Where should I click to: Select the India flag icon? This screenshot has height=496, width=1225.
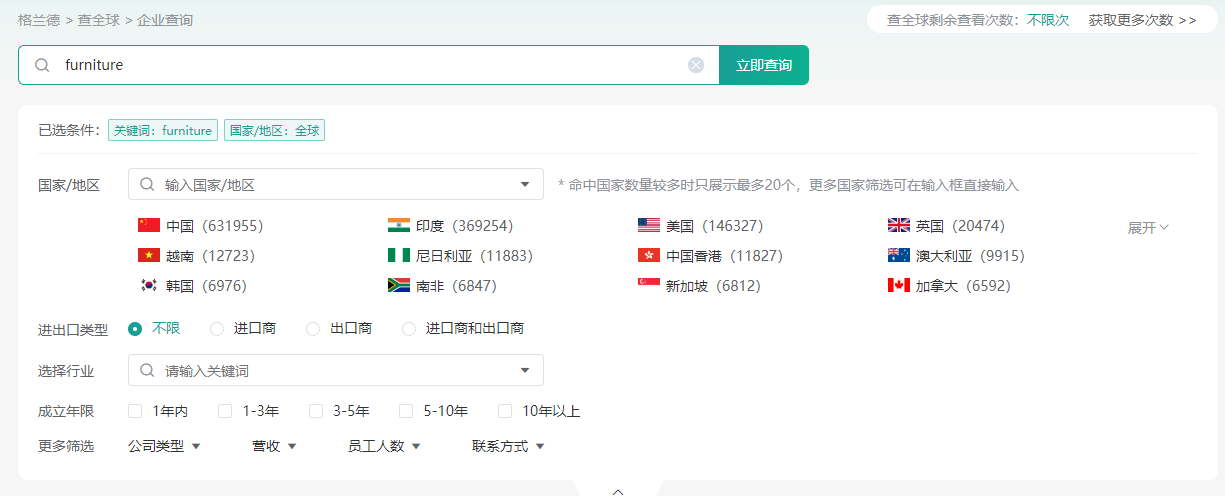399,225
